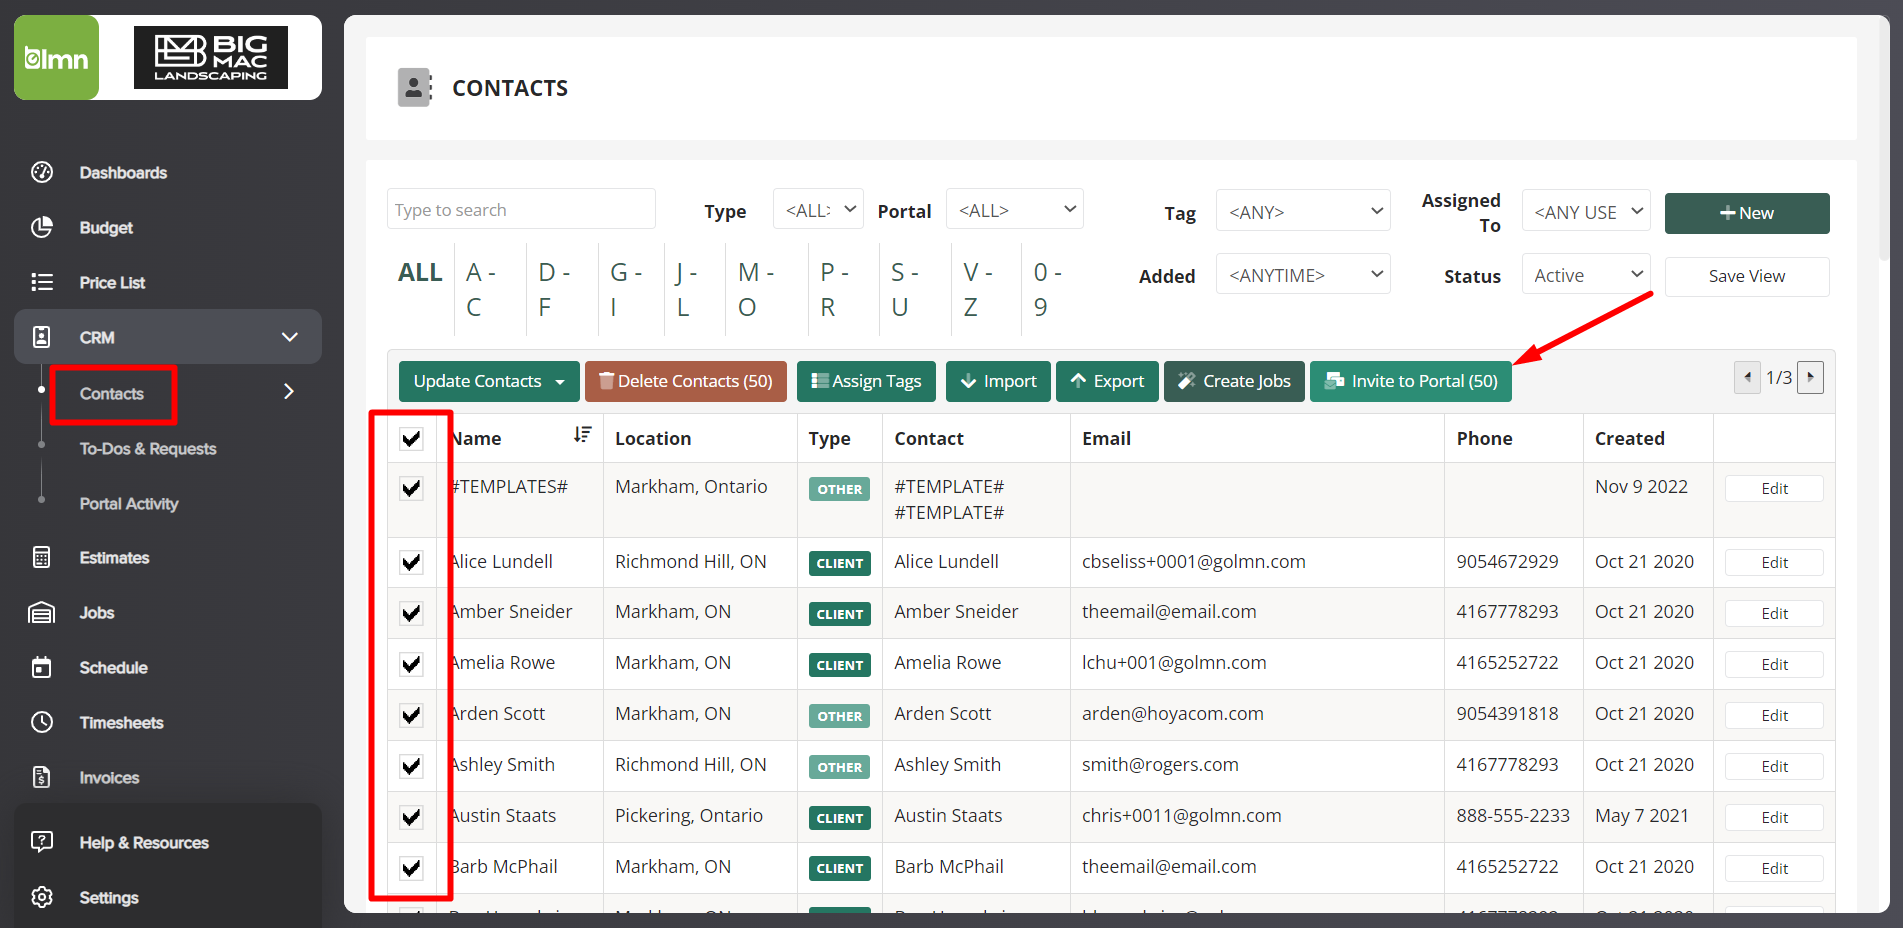
Task: Click the Type to search field
Action: [x=521, y=209]
